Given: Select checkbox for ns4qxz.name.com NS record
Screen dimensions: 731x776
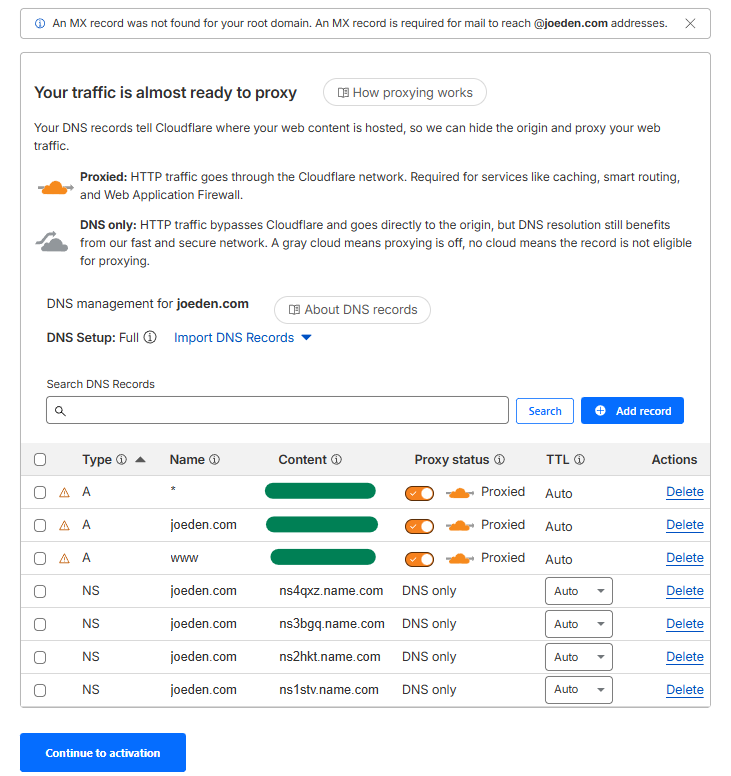Looking at the screenshot, I should [x=40, y=591].
